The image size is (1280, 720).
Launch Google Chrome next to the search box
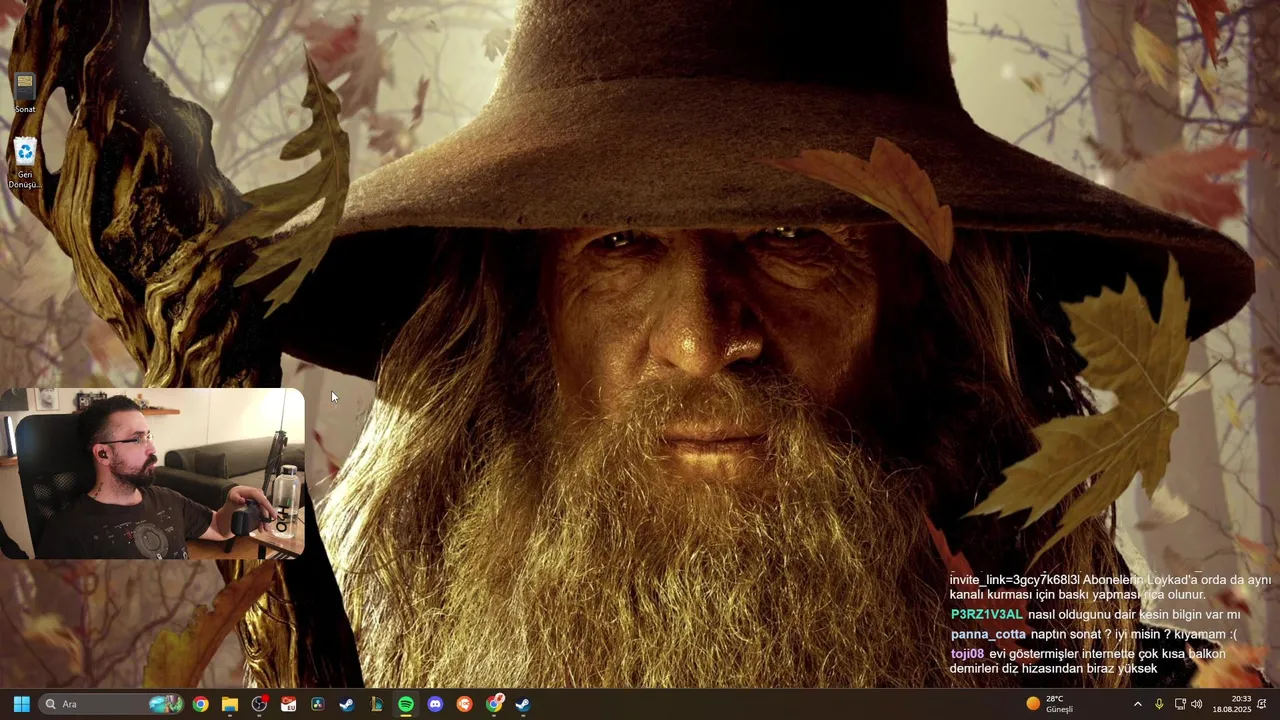click(x=201, y=704)
